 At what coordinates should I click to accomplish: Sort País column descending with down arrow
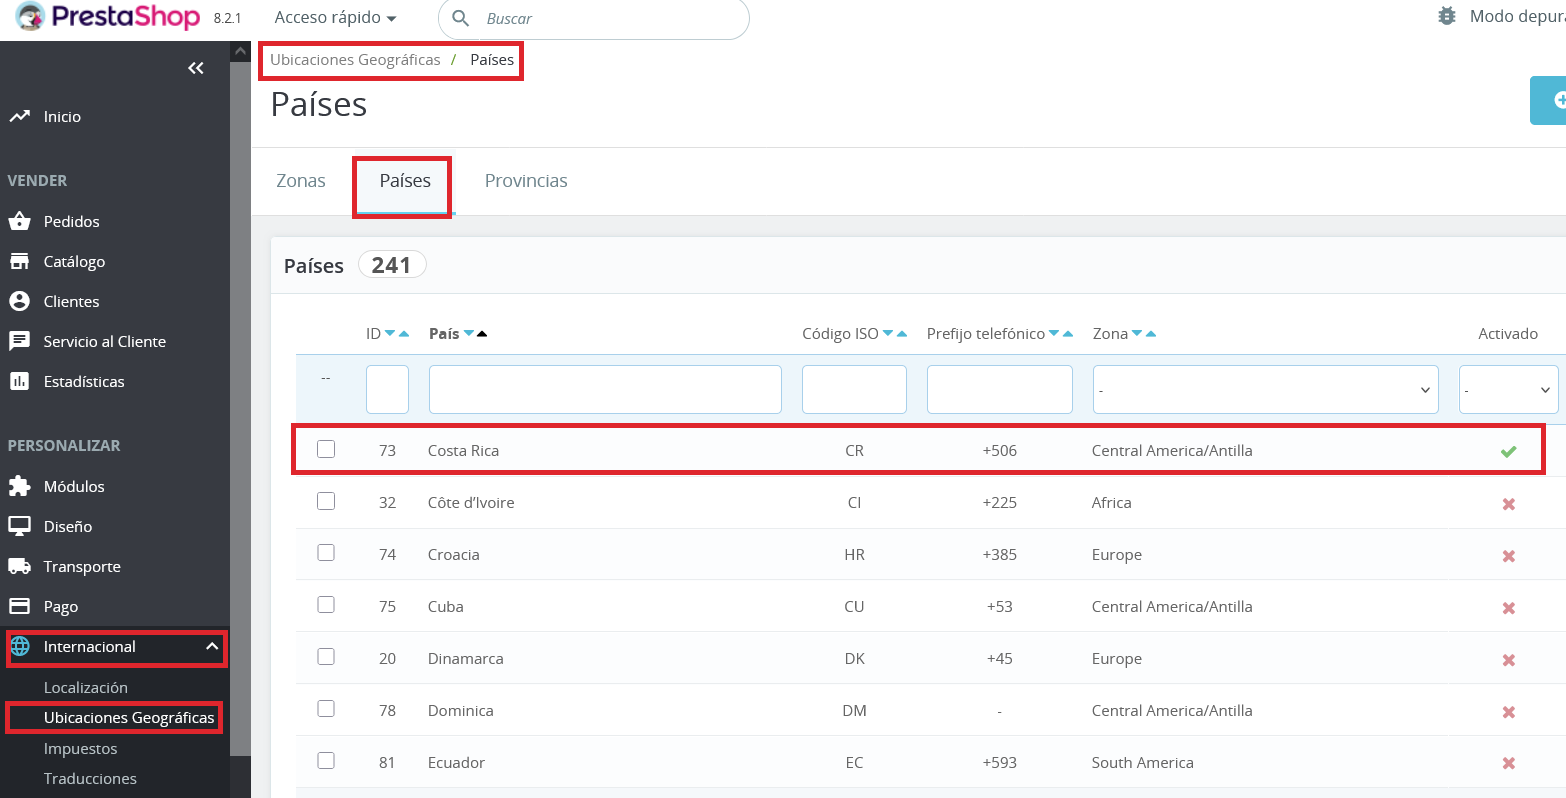pos(468,334)
